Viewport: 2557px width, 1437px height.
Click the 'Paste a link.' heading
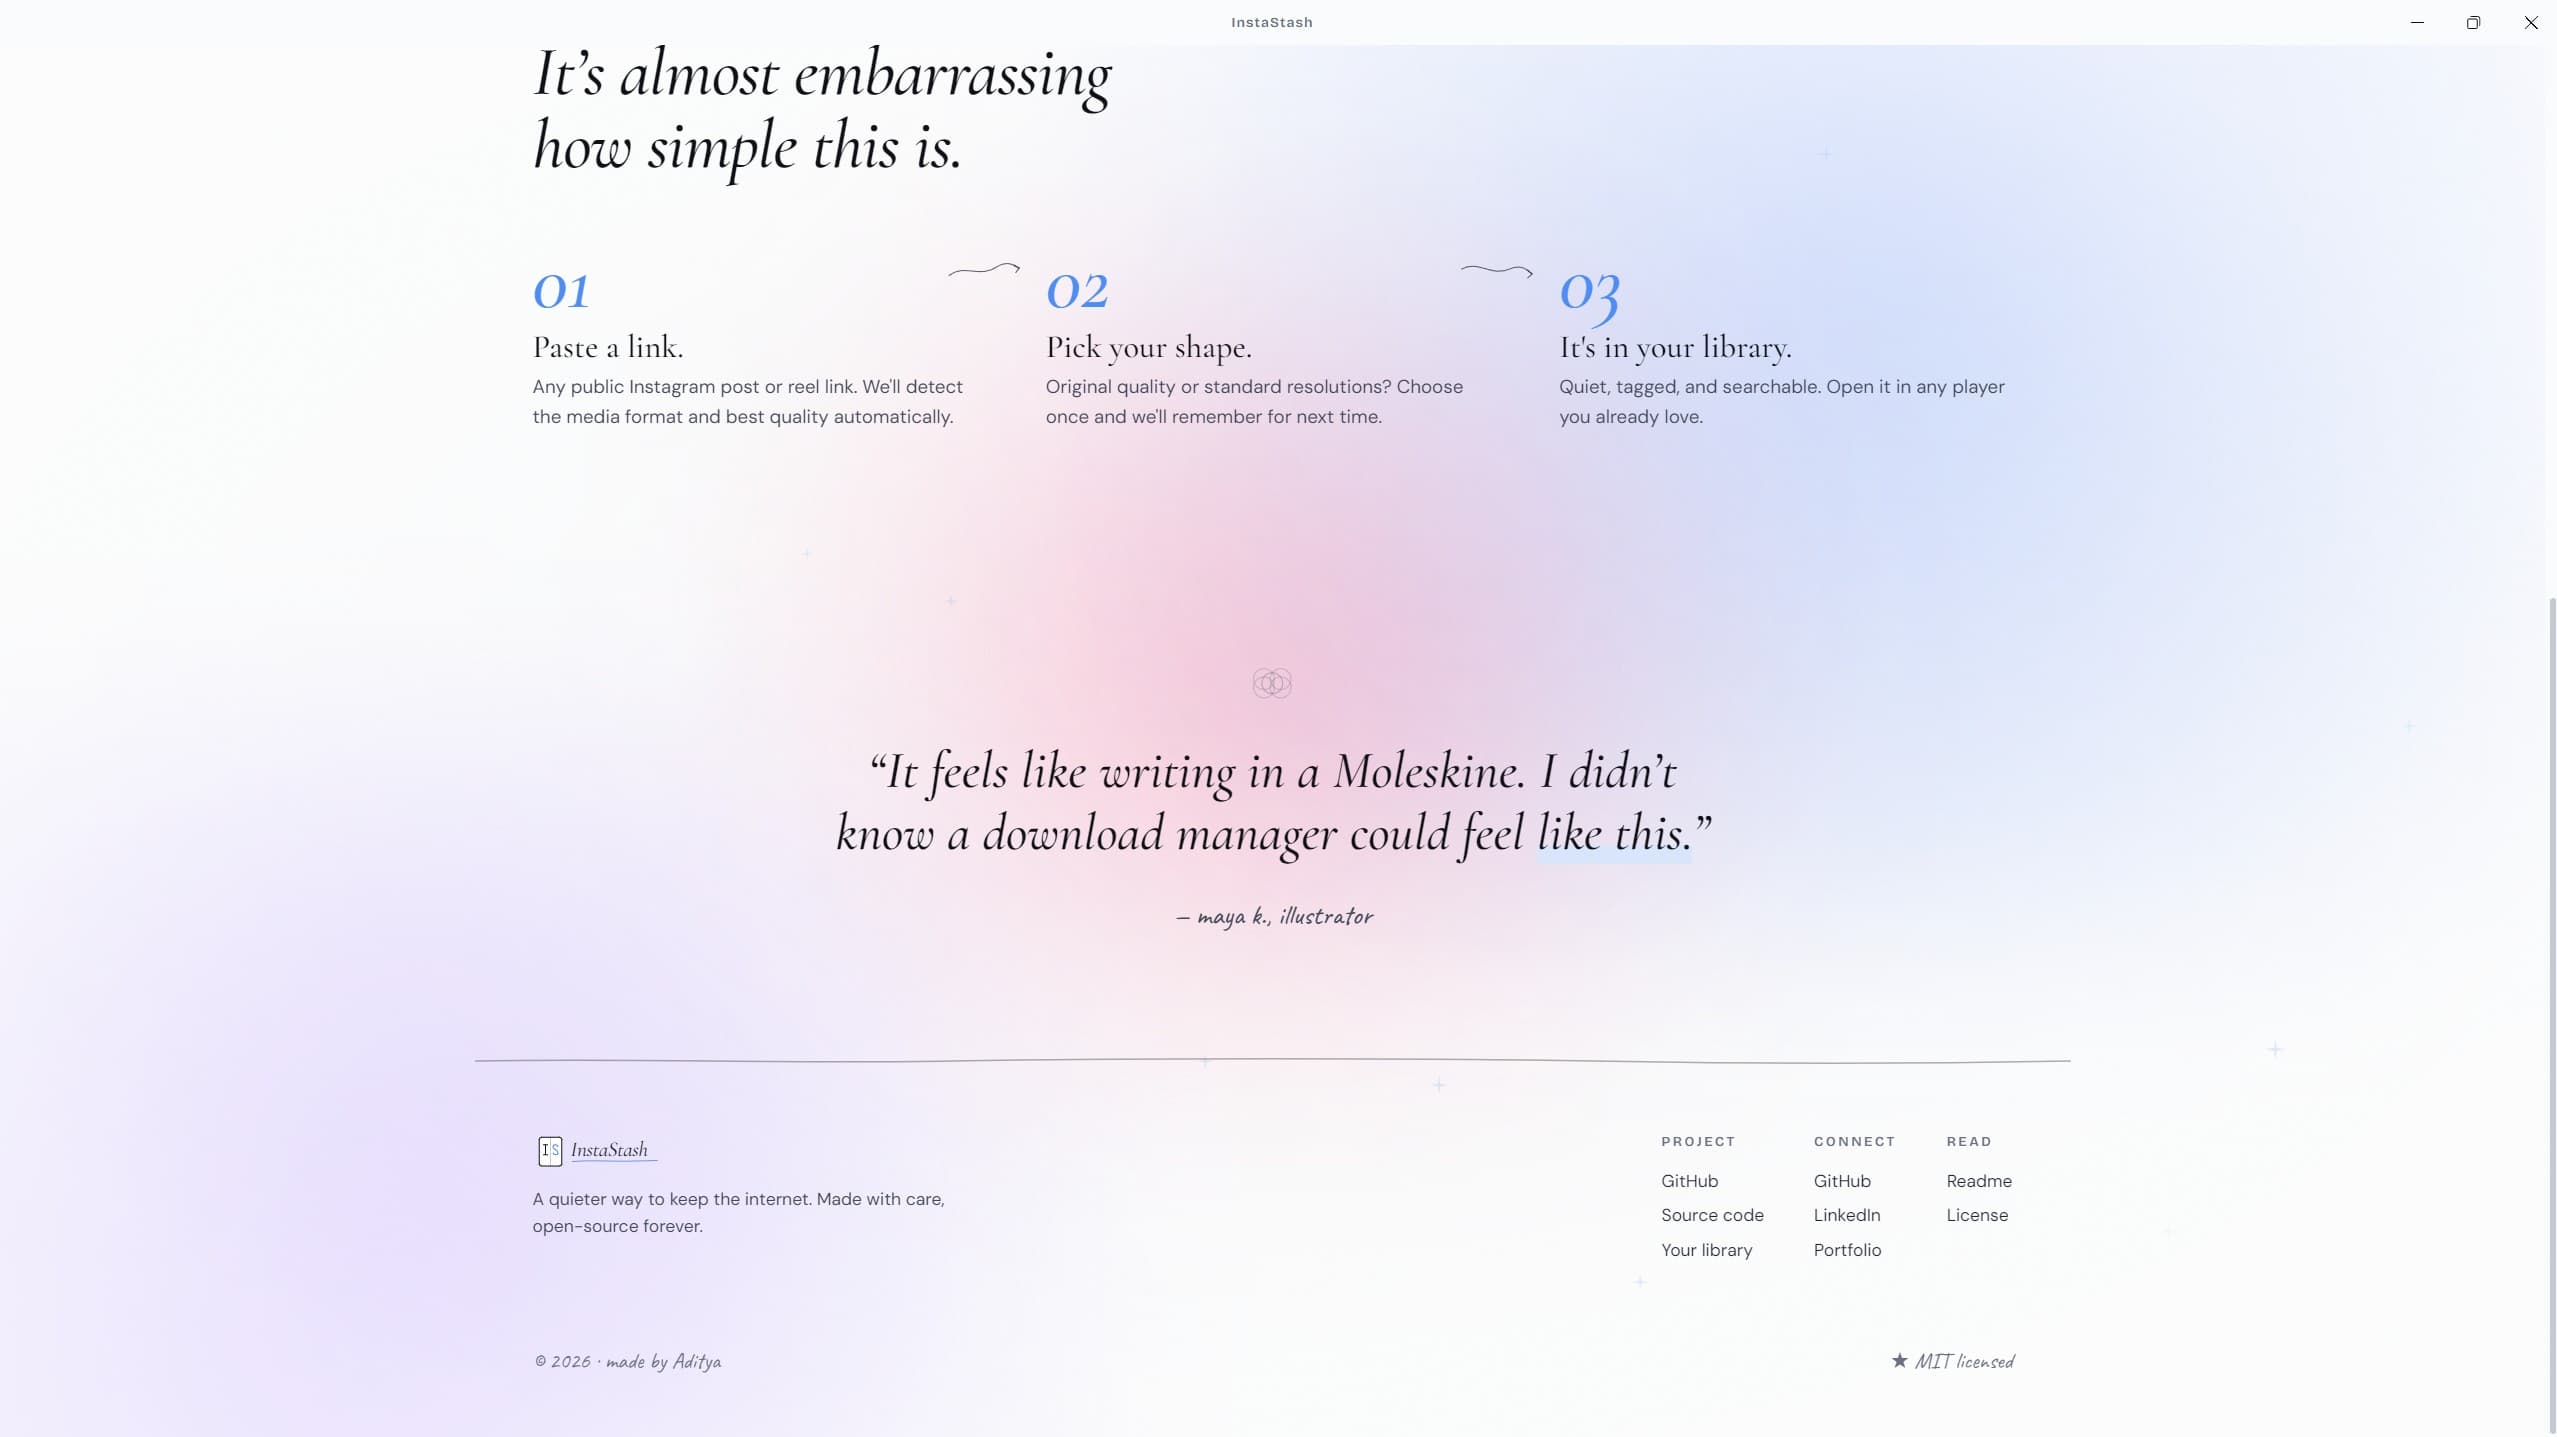tap(608, 347)
